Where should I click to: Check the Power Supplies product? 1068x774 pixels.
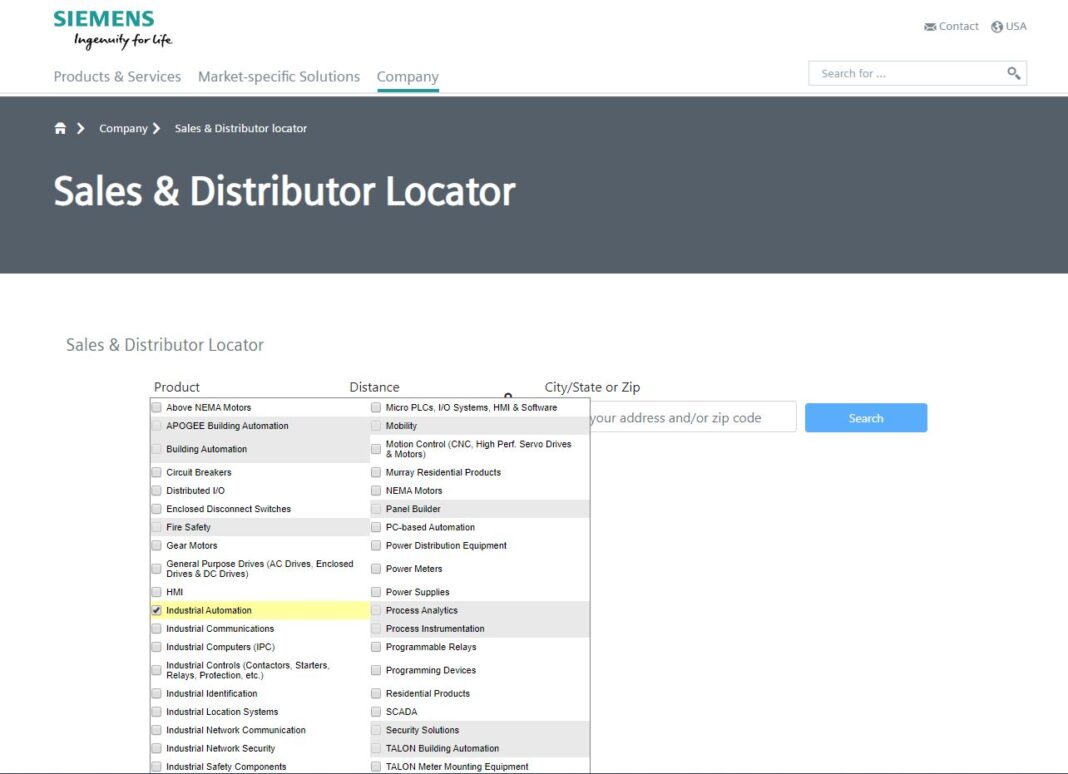(376, 591)
